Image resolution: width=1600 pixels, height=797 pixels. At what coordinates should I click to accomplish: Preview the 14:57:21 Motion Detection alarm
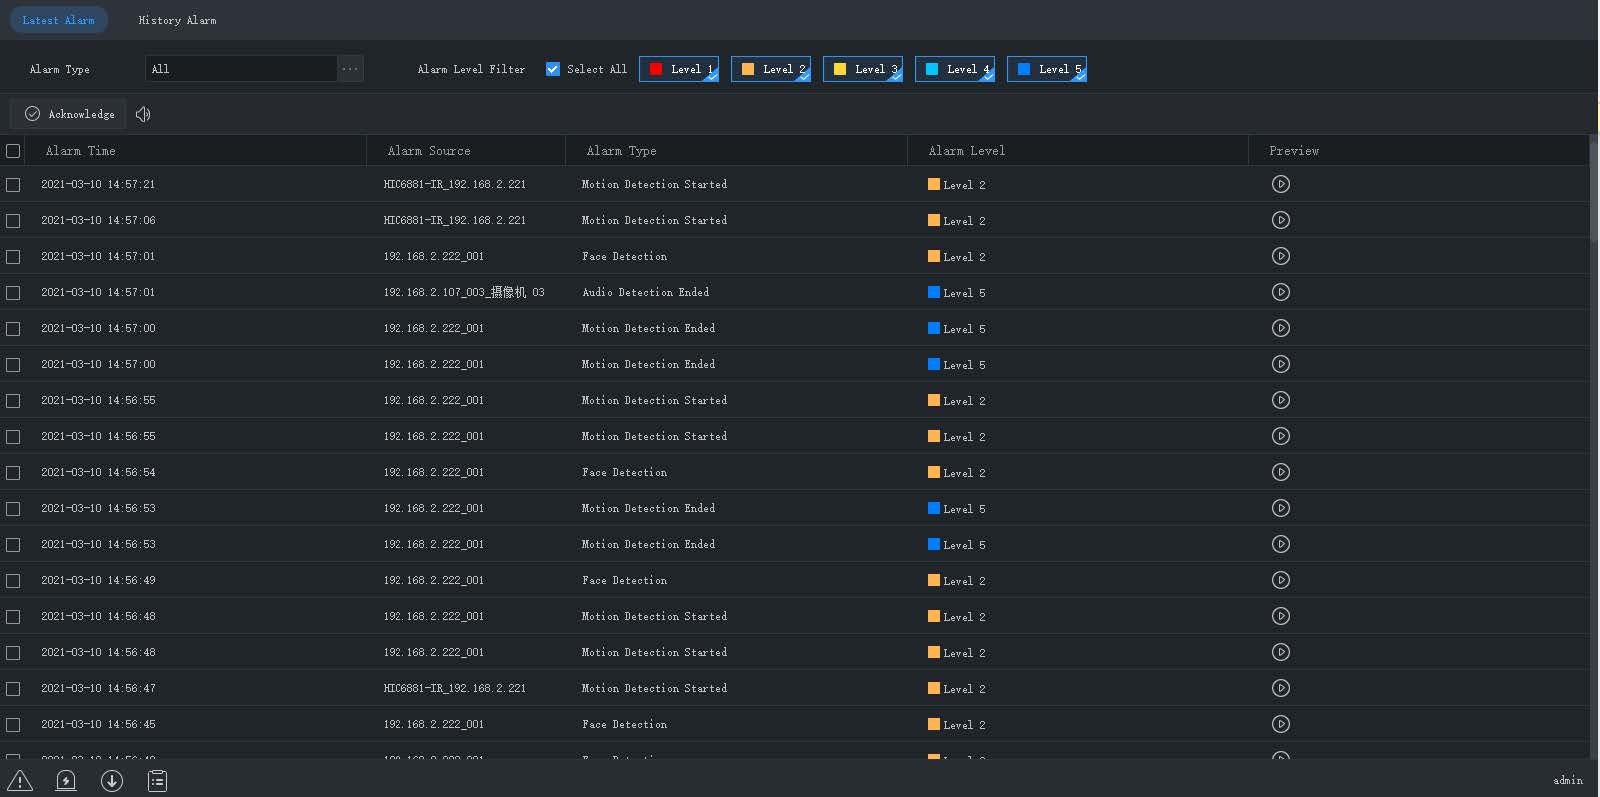coord(1281,184)
